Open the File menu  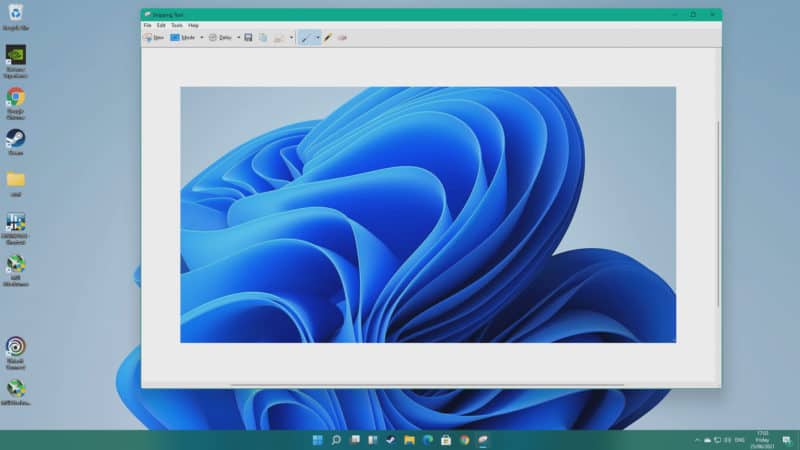pyautogui.click(x=147, y=25)
